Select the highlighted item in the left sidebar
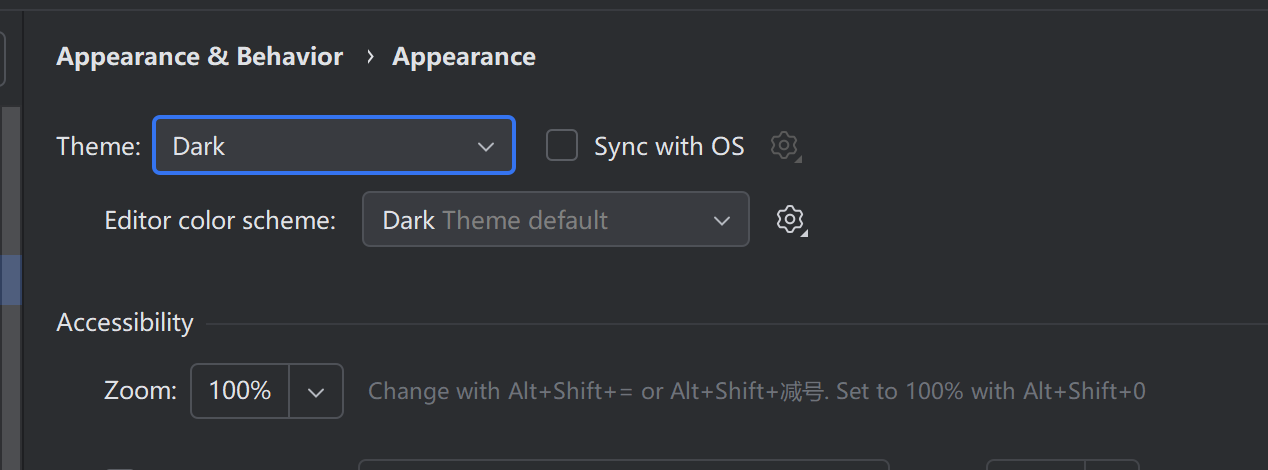Screen dimensions: 1268x470 pos(10,280)
